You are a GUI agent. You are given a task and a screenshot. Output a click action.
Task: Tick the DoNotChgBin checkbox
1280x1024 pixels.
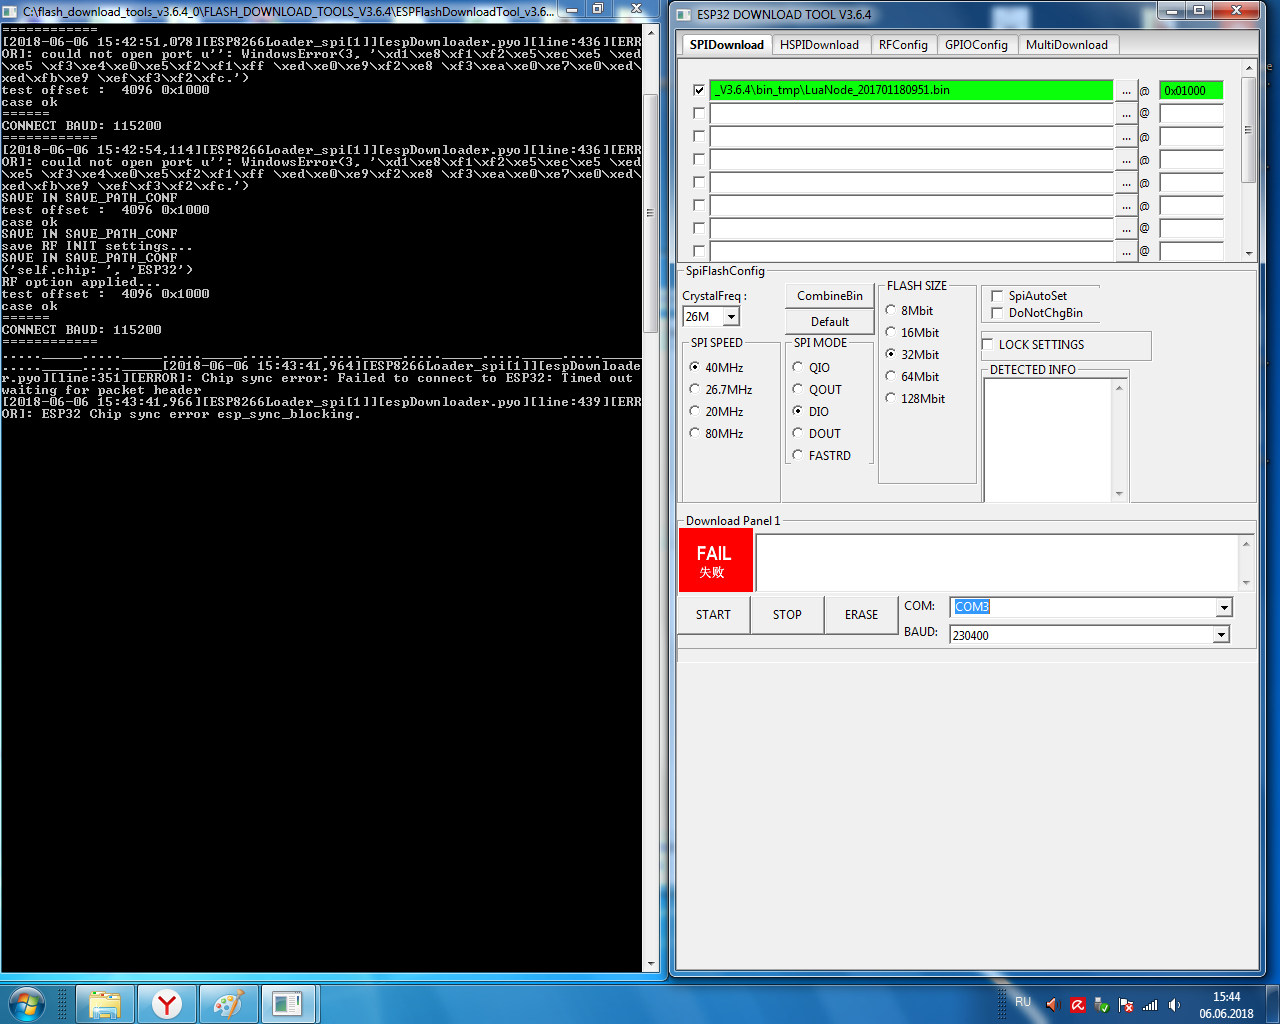click(x=997, y=313)
